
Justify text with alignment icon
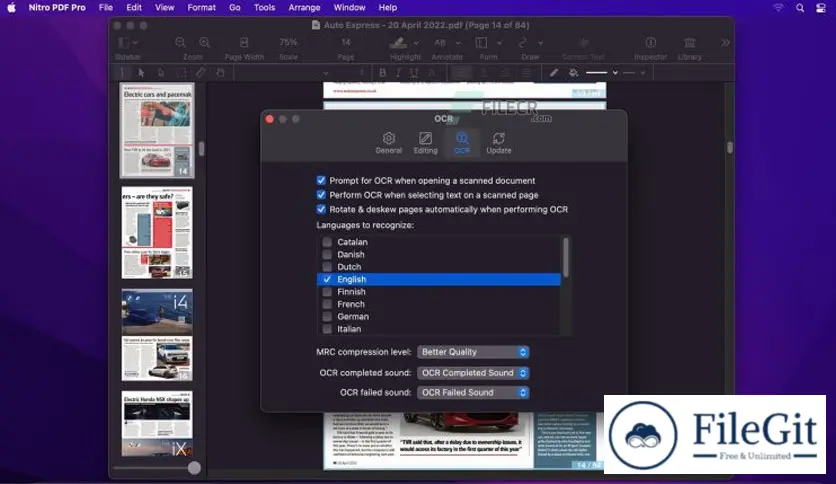click(526, 73)
